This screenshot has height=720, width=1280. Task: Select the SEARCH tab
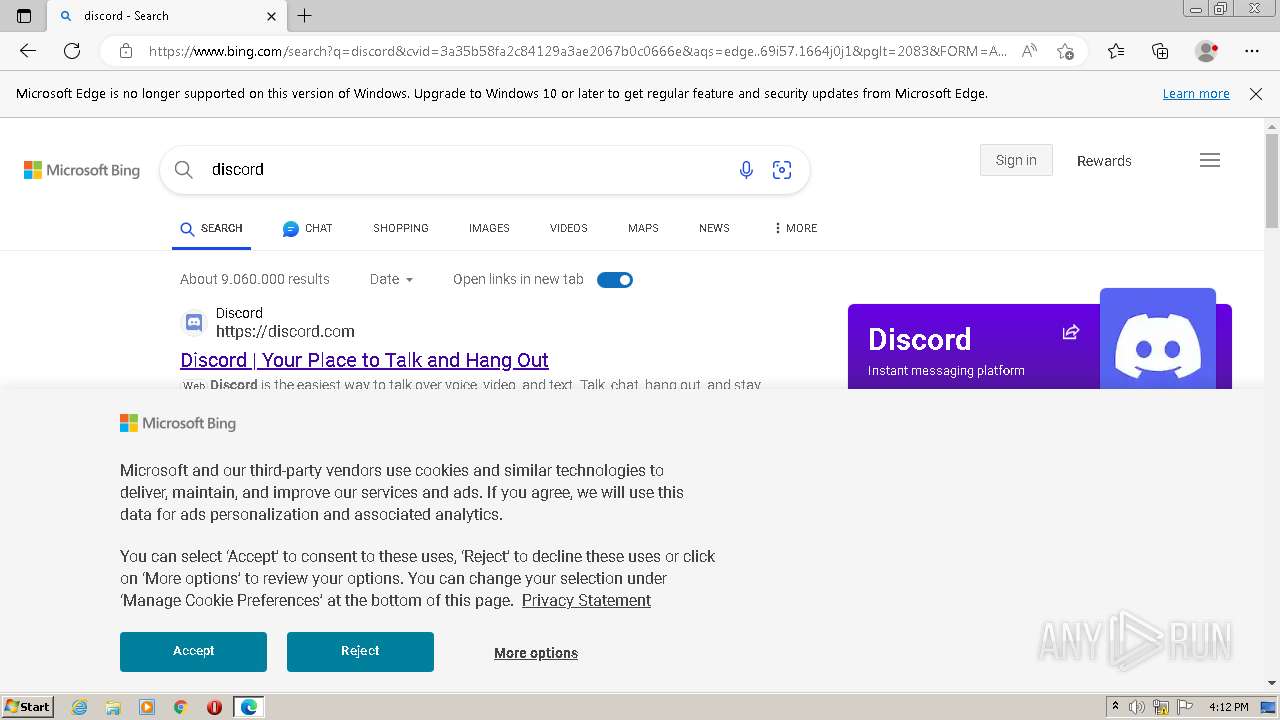coord(211,228)
